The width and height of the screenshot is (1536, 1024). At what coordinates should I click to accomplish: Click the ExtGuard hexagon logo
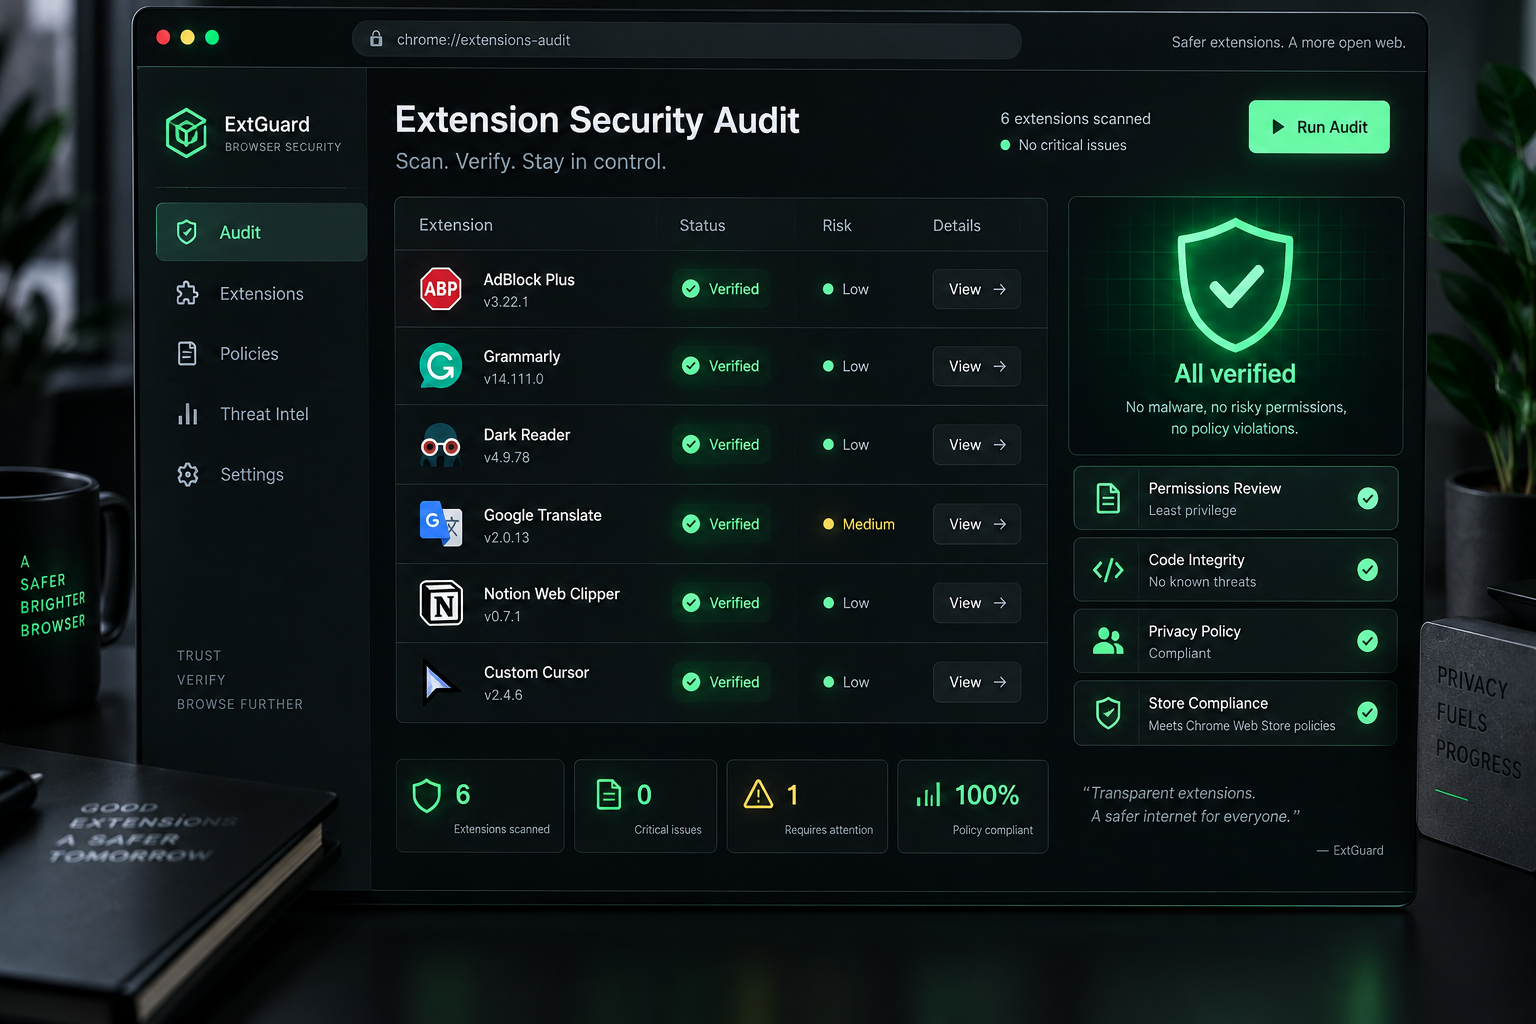(x=186, y=133)
